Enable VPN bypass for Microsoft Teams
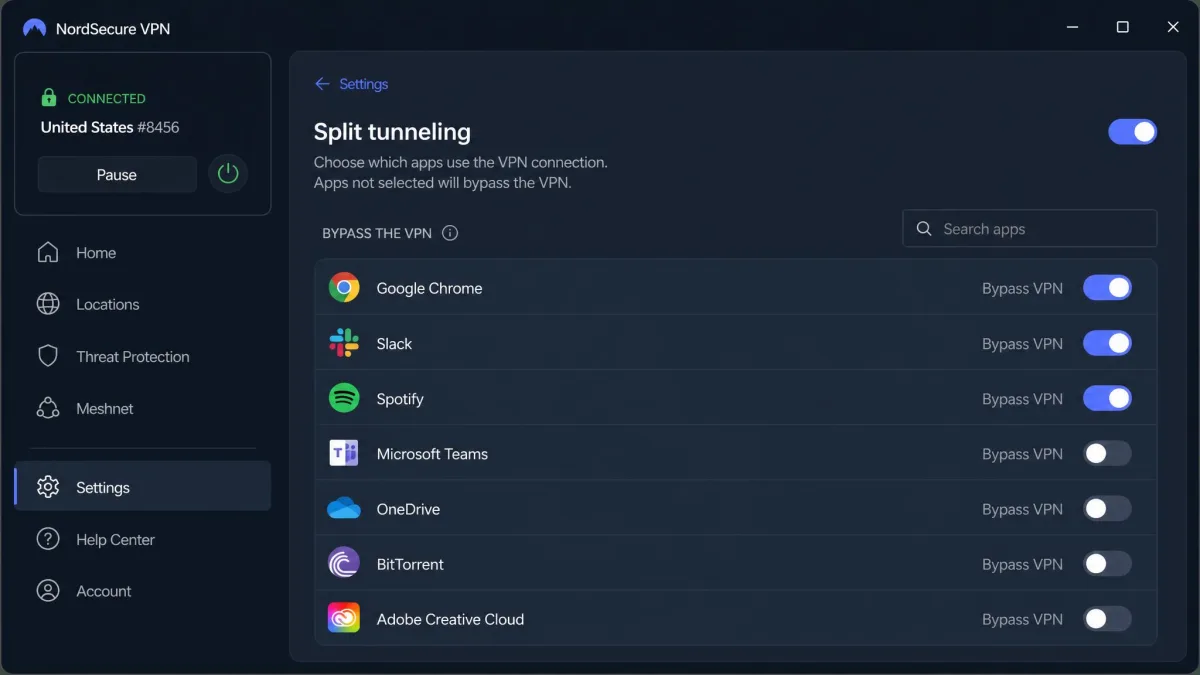The width and height of the screenshot is (1200, 675). click(1107, 453)
